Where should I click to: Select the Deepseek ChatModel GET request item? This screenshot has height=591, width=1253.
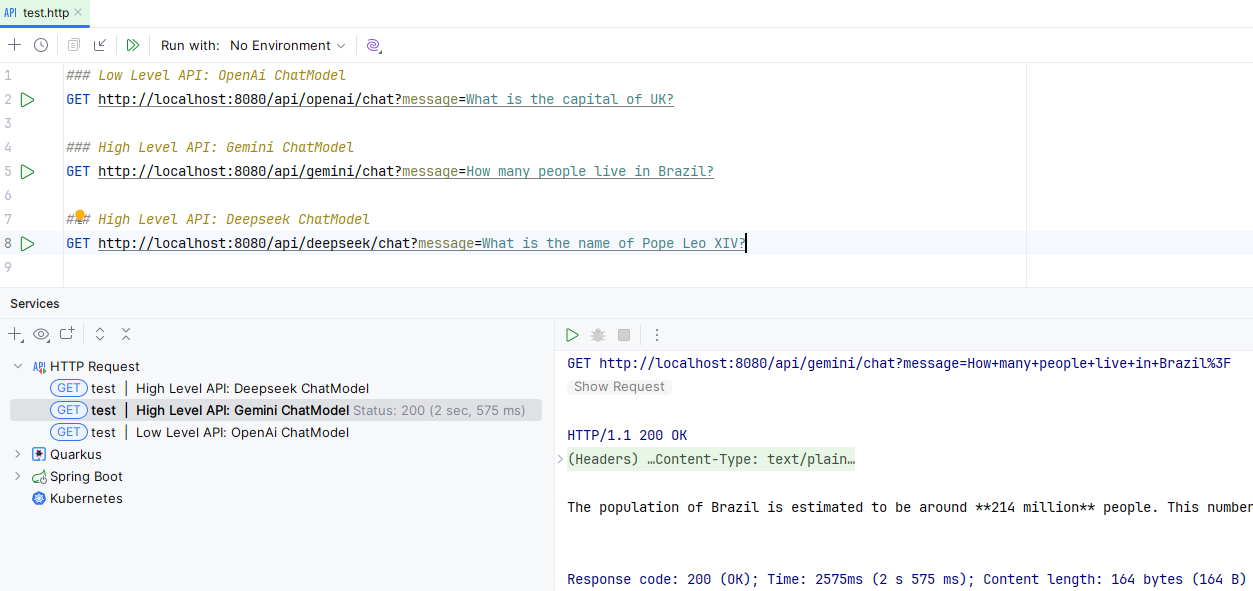pyautogui.click(x=252, y=388)
